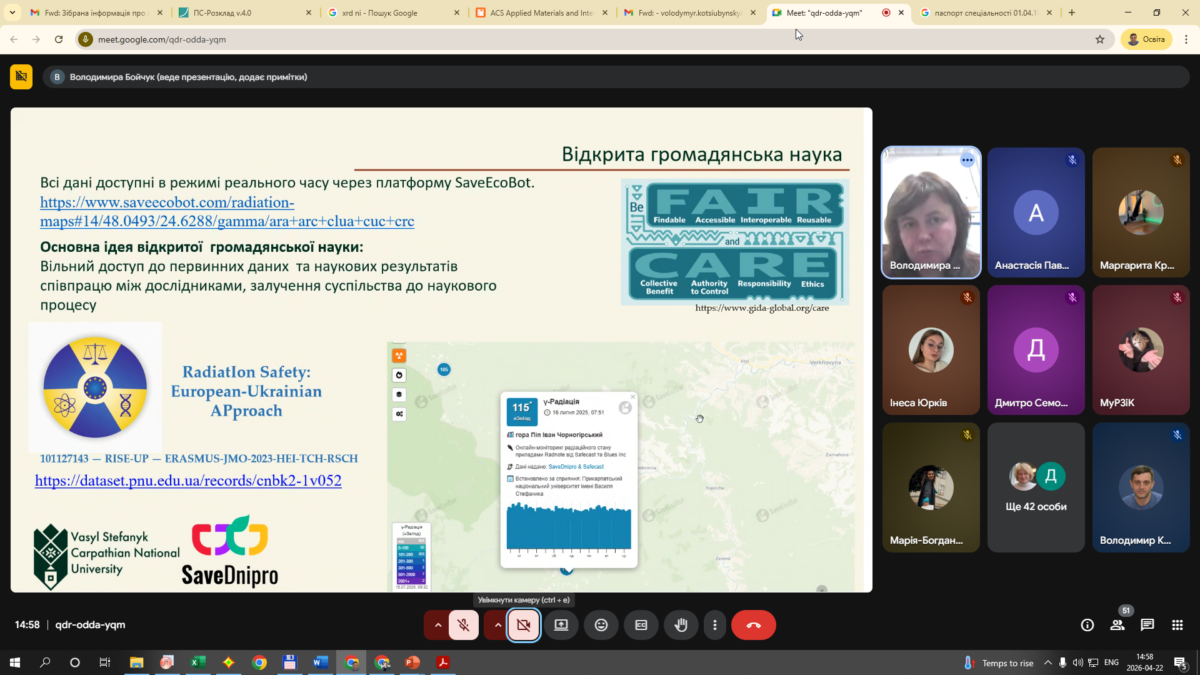
Task: Bookmark this page with star icon
Action: [1100, 39]
